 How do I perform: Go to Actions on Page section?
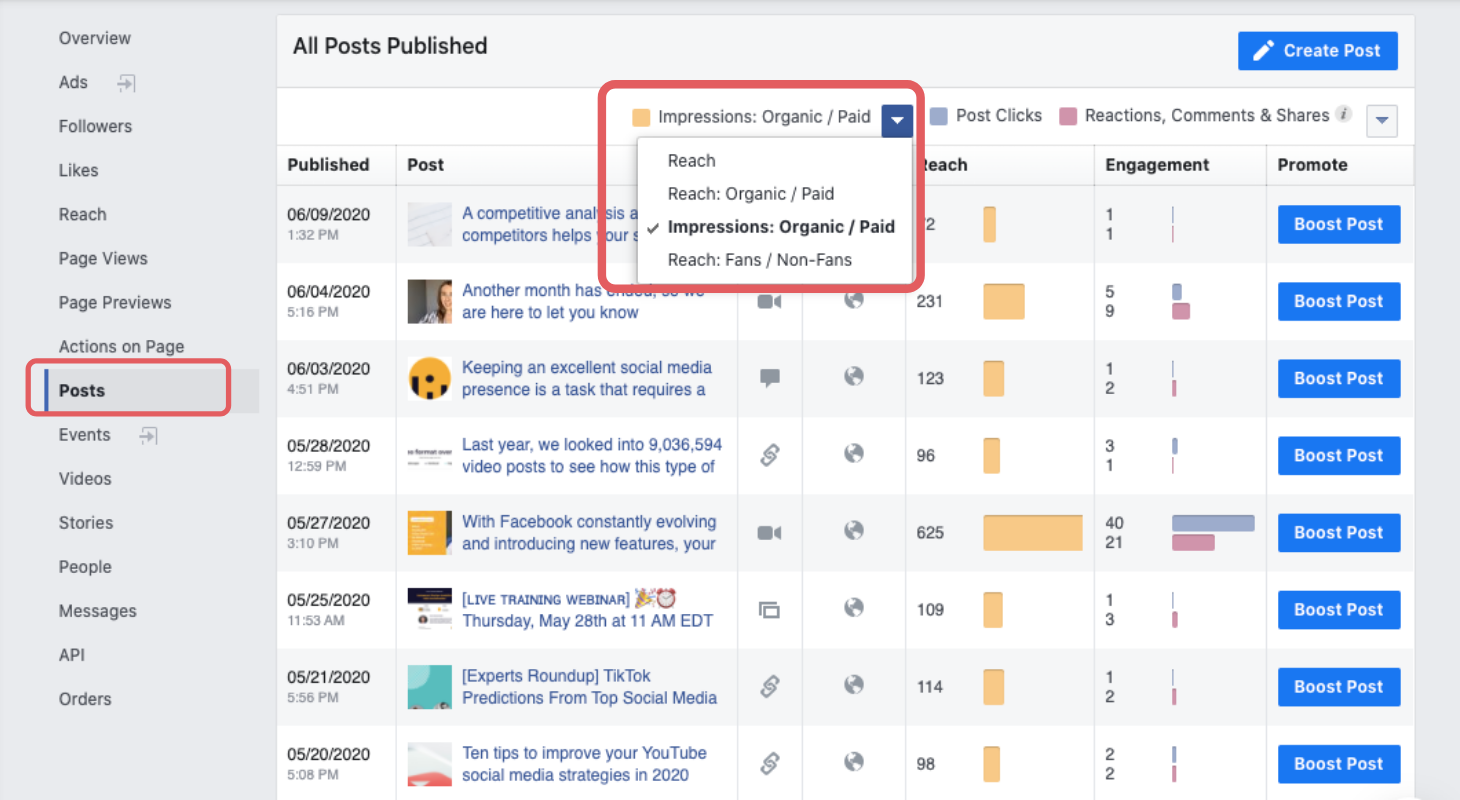pos(121,346)
